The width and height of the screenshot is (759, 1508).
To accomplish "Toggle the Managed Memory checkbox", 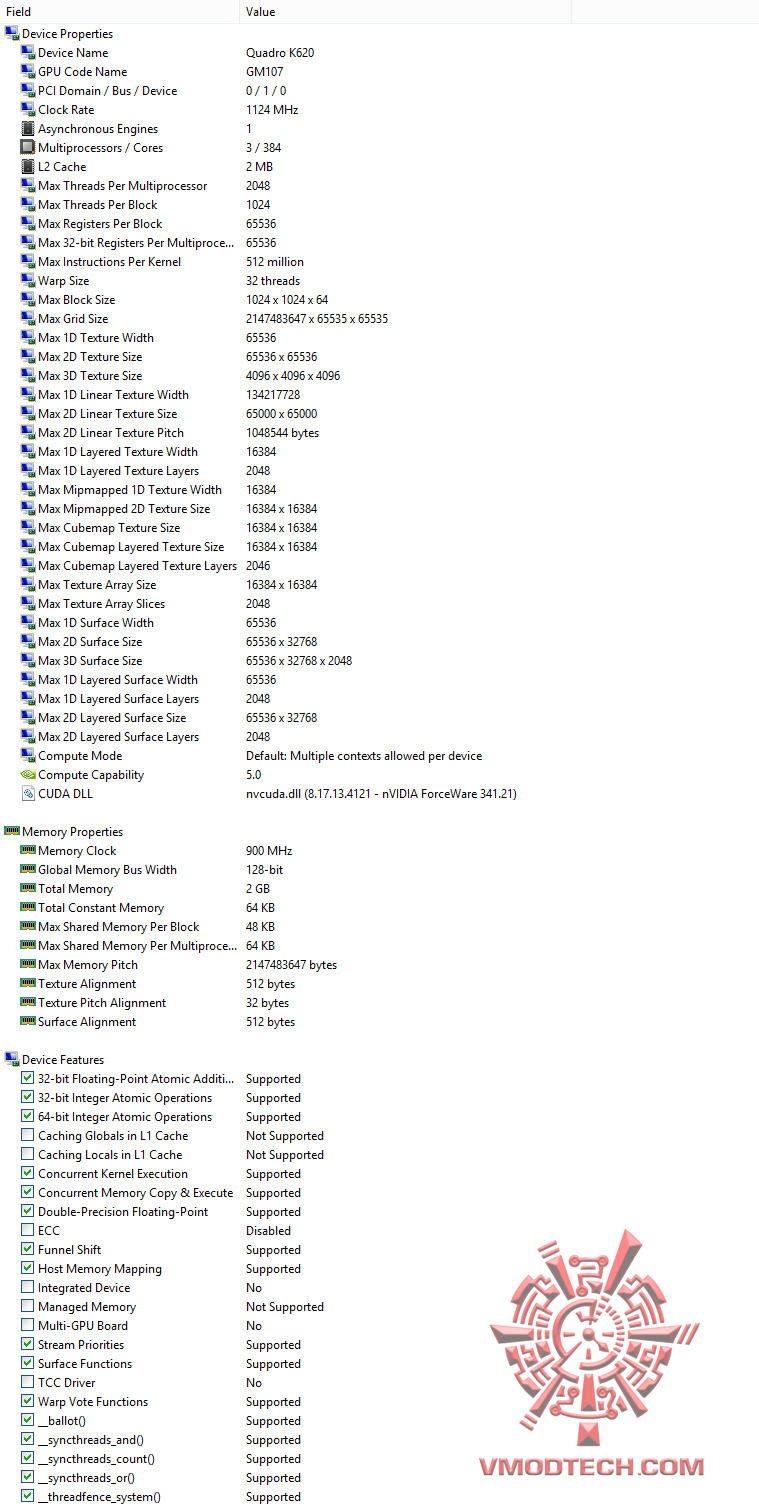I will (x=28, y=1306).
